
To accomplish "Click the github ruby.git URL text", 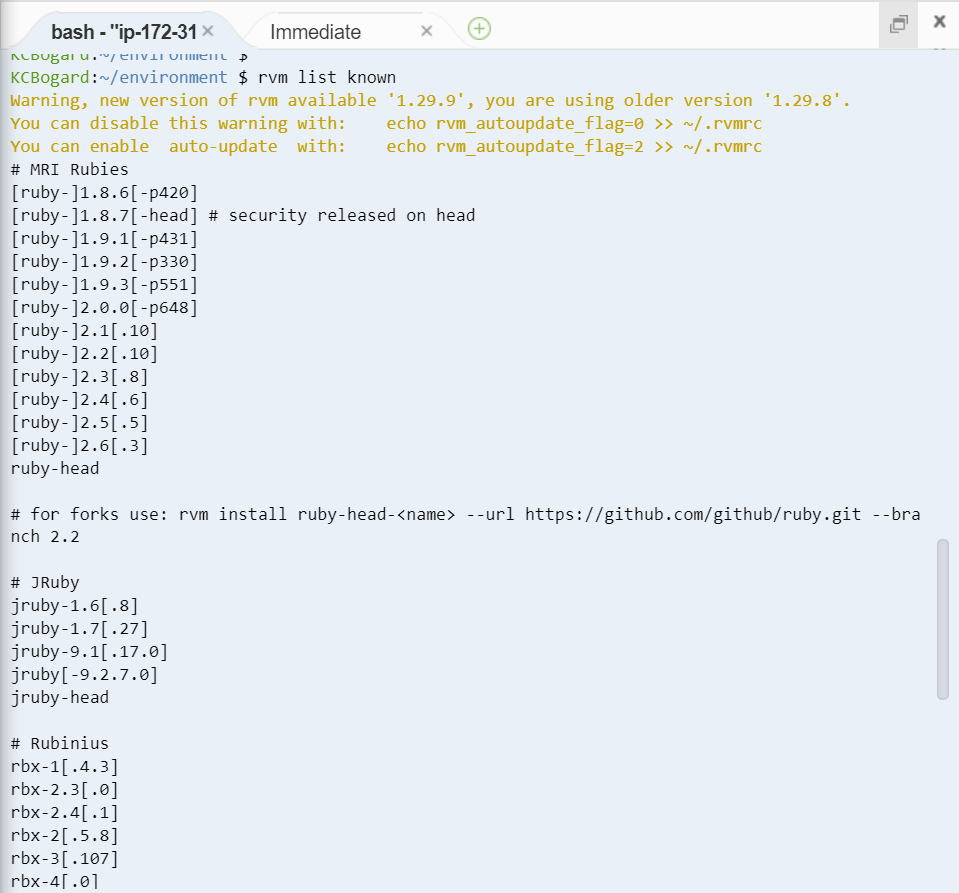I will pos(693,514).
